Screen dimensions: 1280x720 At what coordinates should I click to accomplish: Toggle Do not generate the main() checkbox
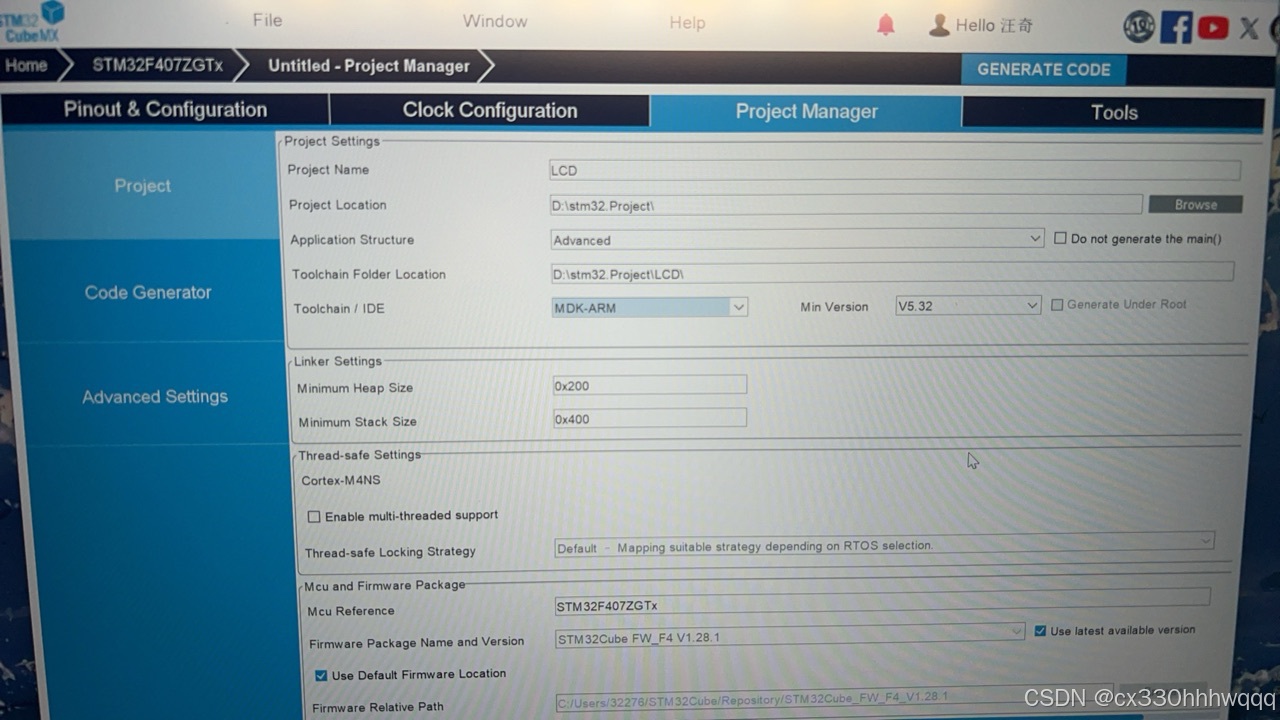coord(1060,238)
